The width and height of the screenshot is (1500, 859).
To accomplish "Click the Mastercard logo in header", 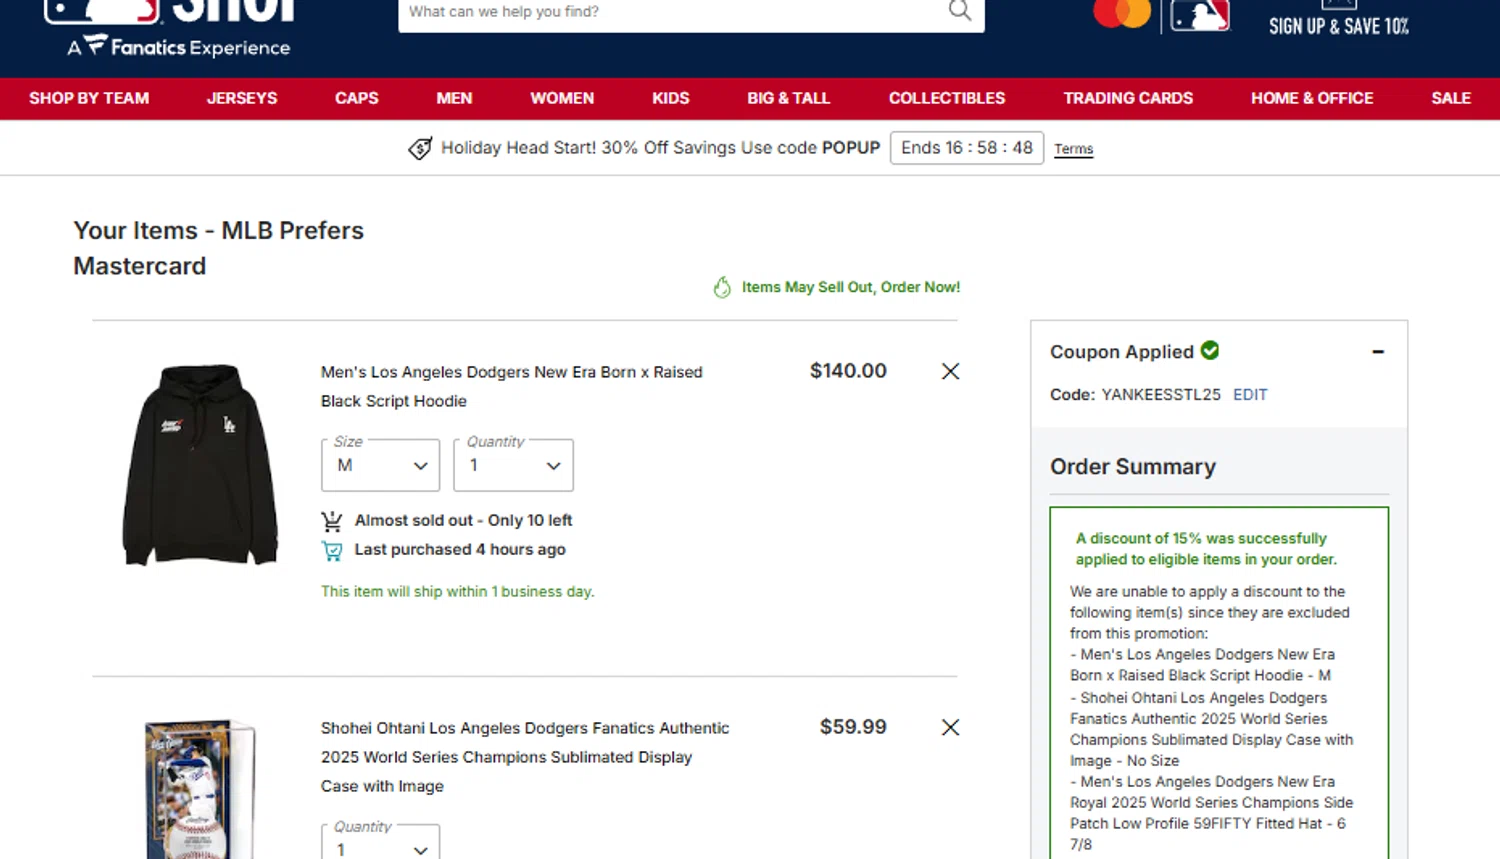I will [1121, 13].
